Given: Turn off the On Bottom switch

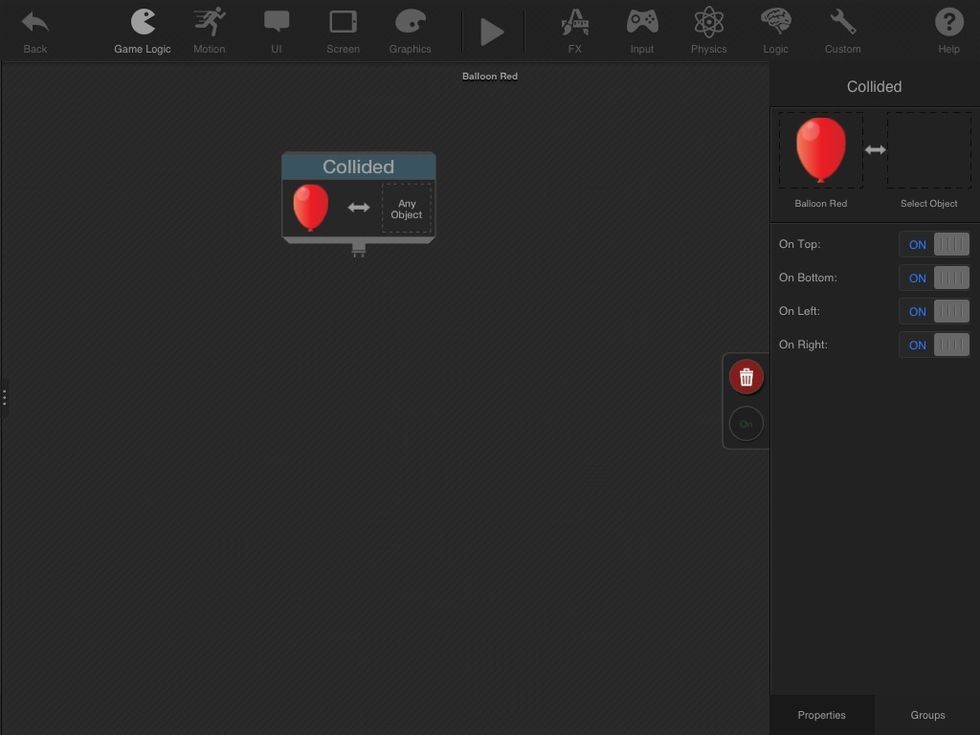Looking at the screenshot, I should click(x=934, y=277).
